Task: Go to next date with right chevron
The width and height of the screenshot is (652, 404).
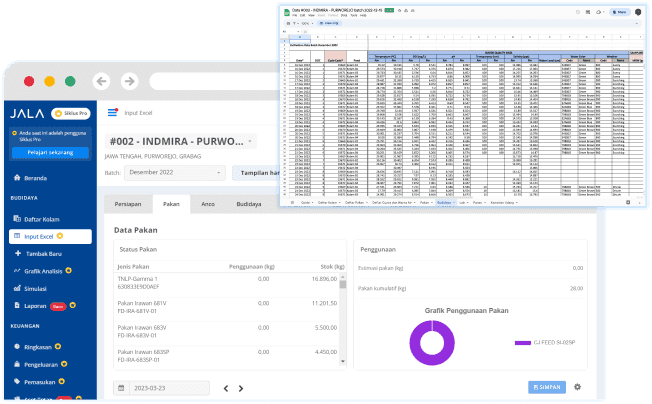Action: 241,388
